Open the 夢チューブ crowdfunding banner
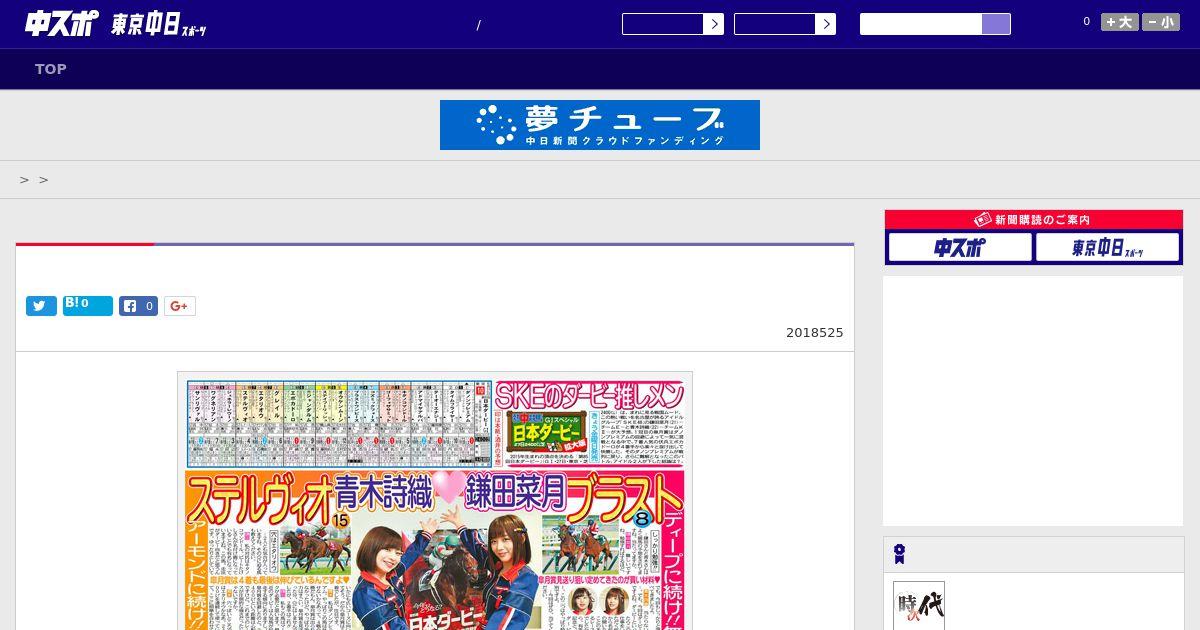 coord(600,125)
